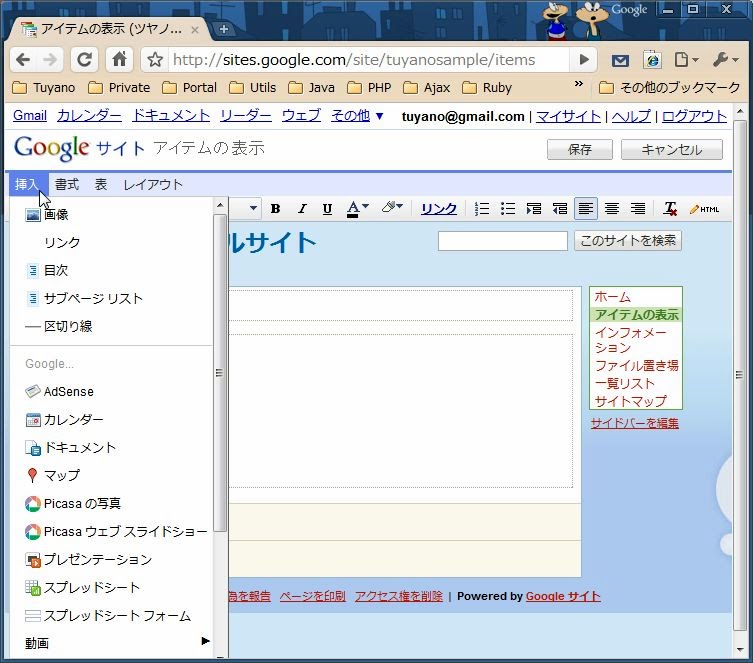753x663 pixels.
Task: Expand the その他 Google services dropdown
Action: point(357,116)
